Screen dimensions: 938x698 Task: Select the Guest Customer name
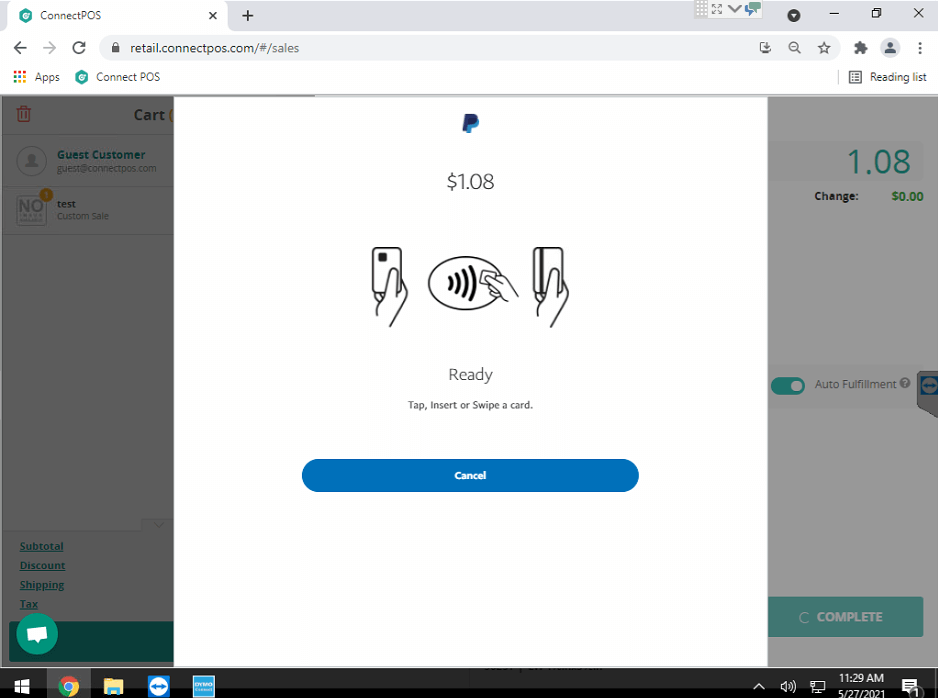click(x=101, y=154)
